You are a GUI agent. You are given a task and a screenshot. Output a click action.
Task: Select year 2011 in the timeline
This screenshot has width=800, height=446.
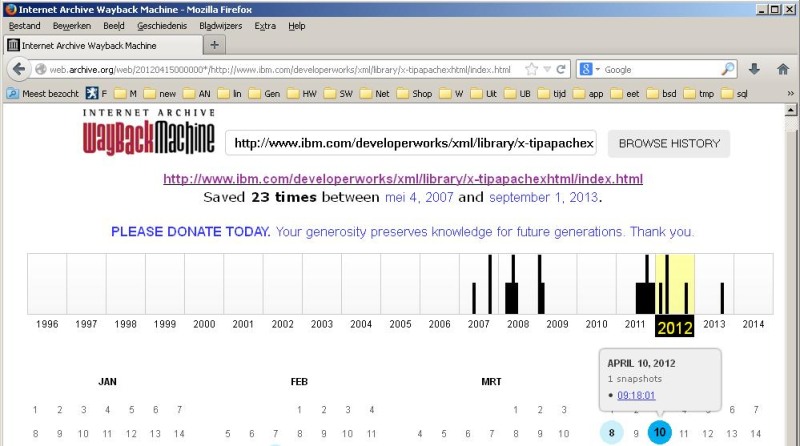pos(635,324)
